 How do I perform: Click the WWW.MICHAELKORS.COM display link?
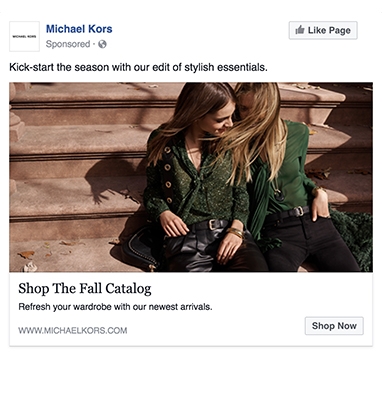(73, 331)
